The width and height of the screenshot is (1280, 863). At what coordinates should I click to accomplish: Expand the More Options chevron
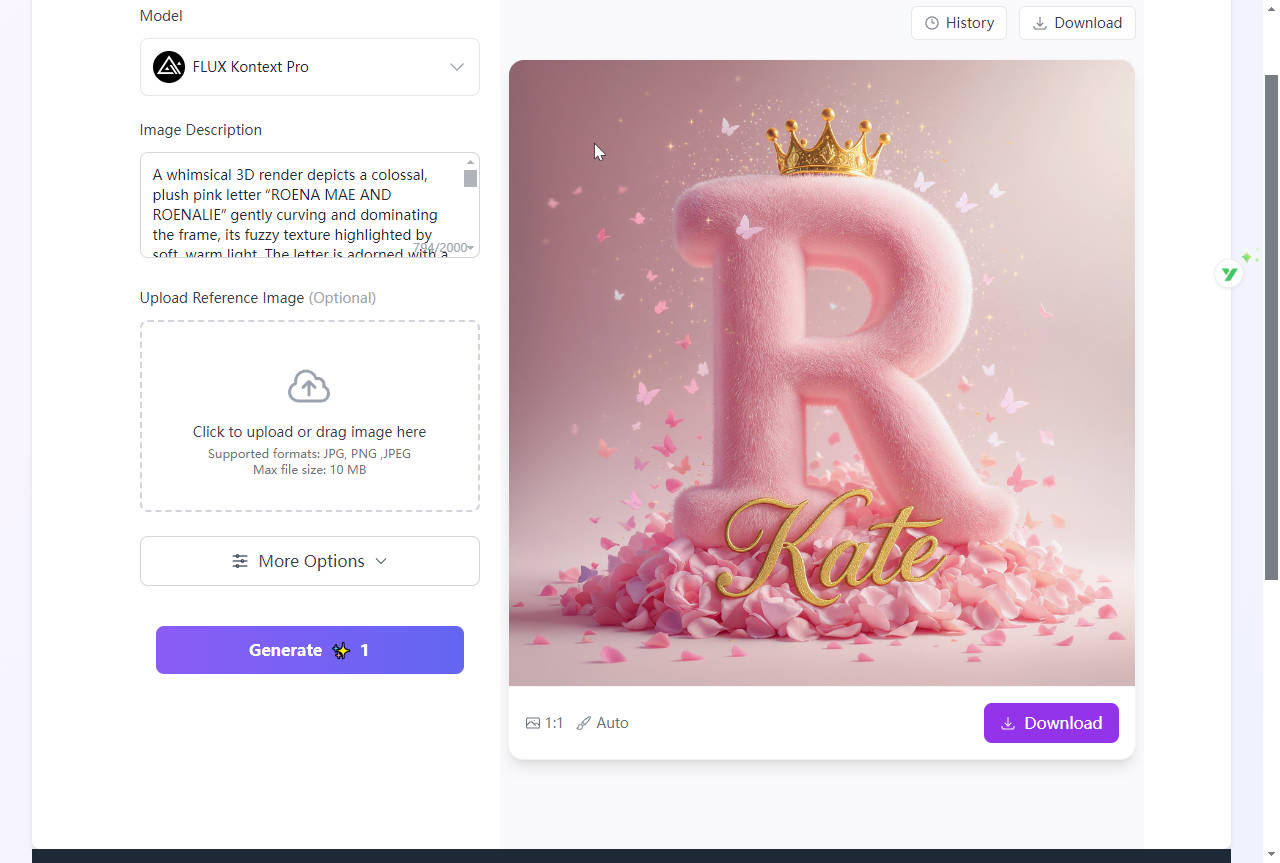(381, 561)
